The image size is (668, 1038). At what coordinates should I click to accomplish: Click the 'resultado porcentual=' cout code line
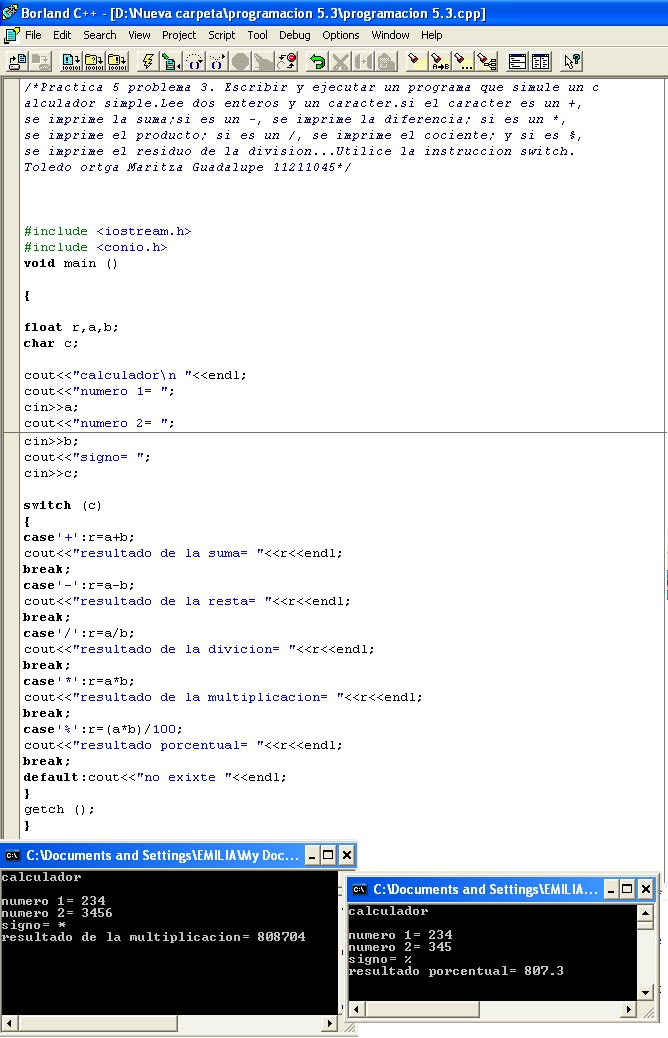183,745
